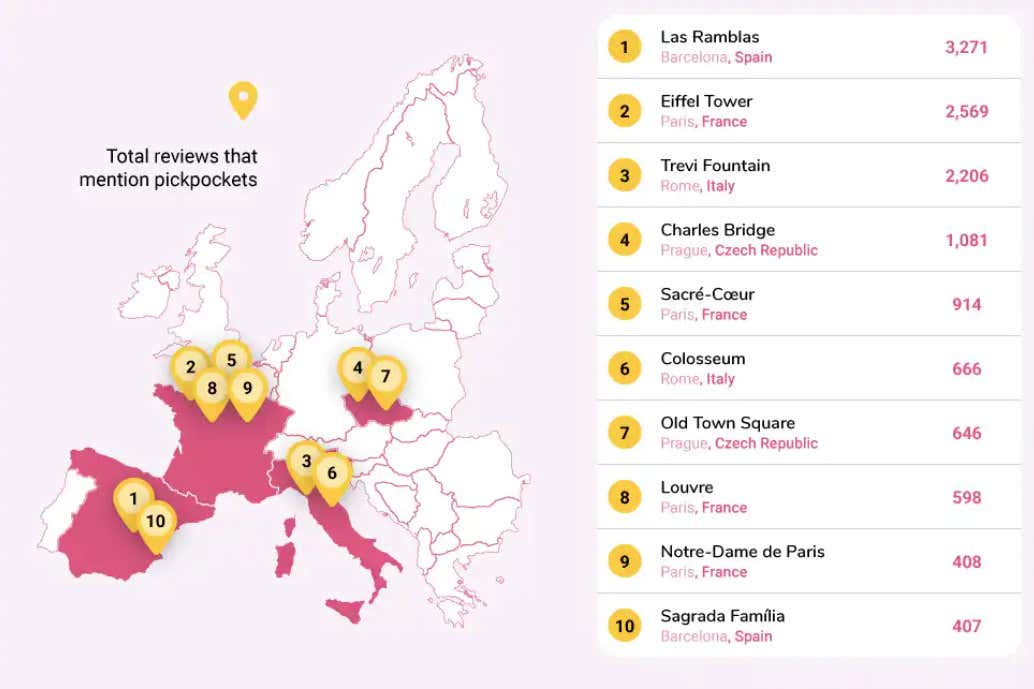
Task: Click the Louvre review count 598
Action: (966, 497)
